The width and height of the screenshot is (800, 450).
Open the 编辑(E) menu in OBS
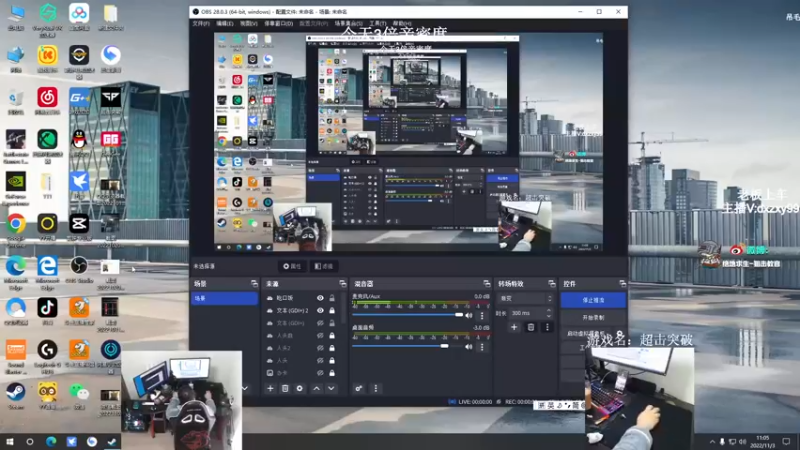(224, 23)
